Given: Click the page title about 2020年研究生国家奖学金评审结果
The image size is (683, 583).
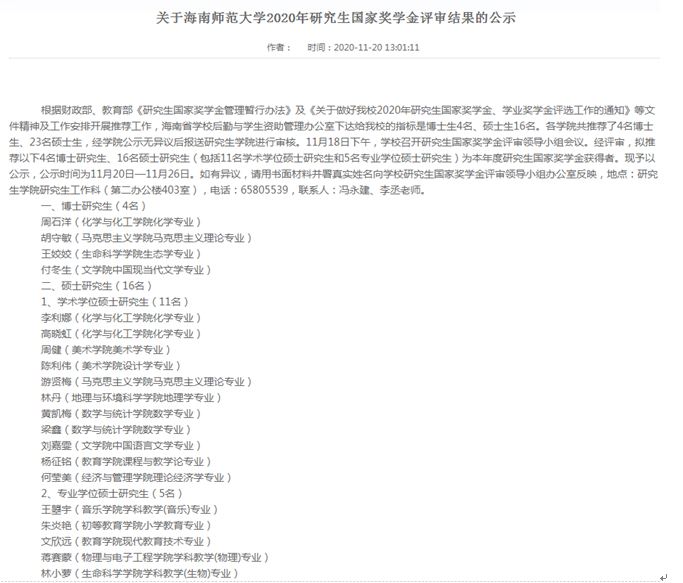Looking at the screenshot, I should [x=336, y=18].
